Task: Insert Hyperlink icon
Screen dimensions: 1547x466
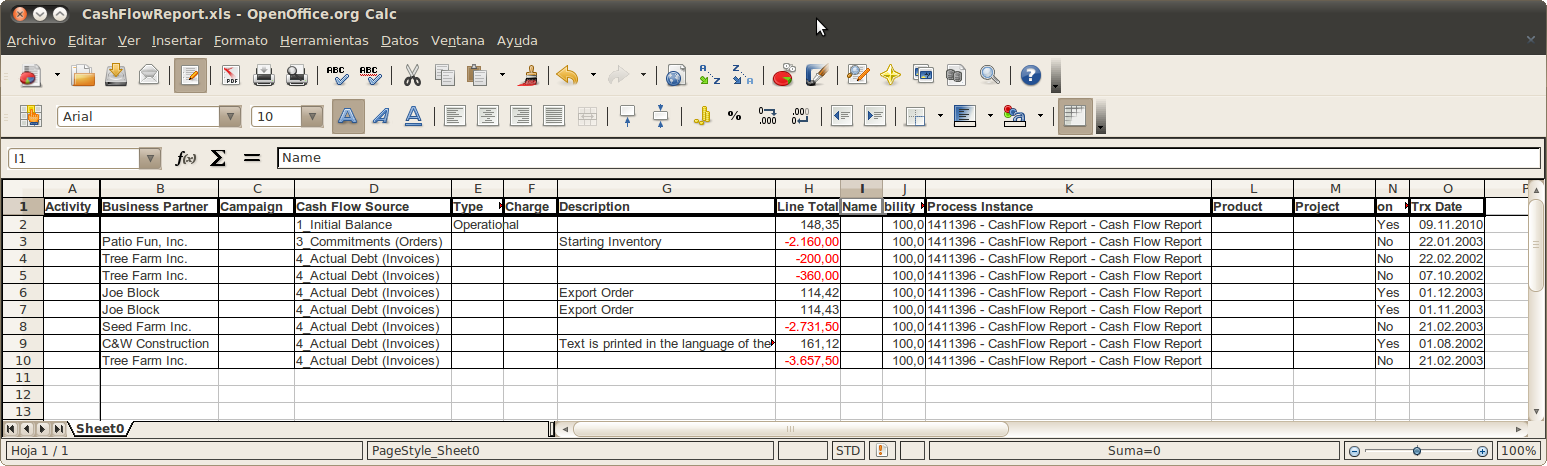Action: (x=676, y=75)
